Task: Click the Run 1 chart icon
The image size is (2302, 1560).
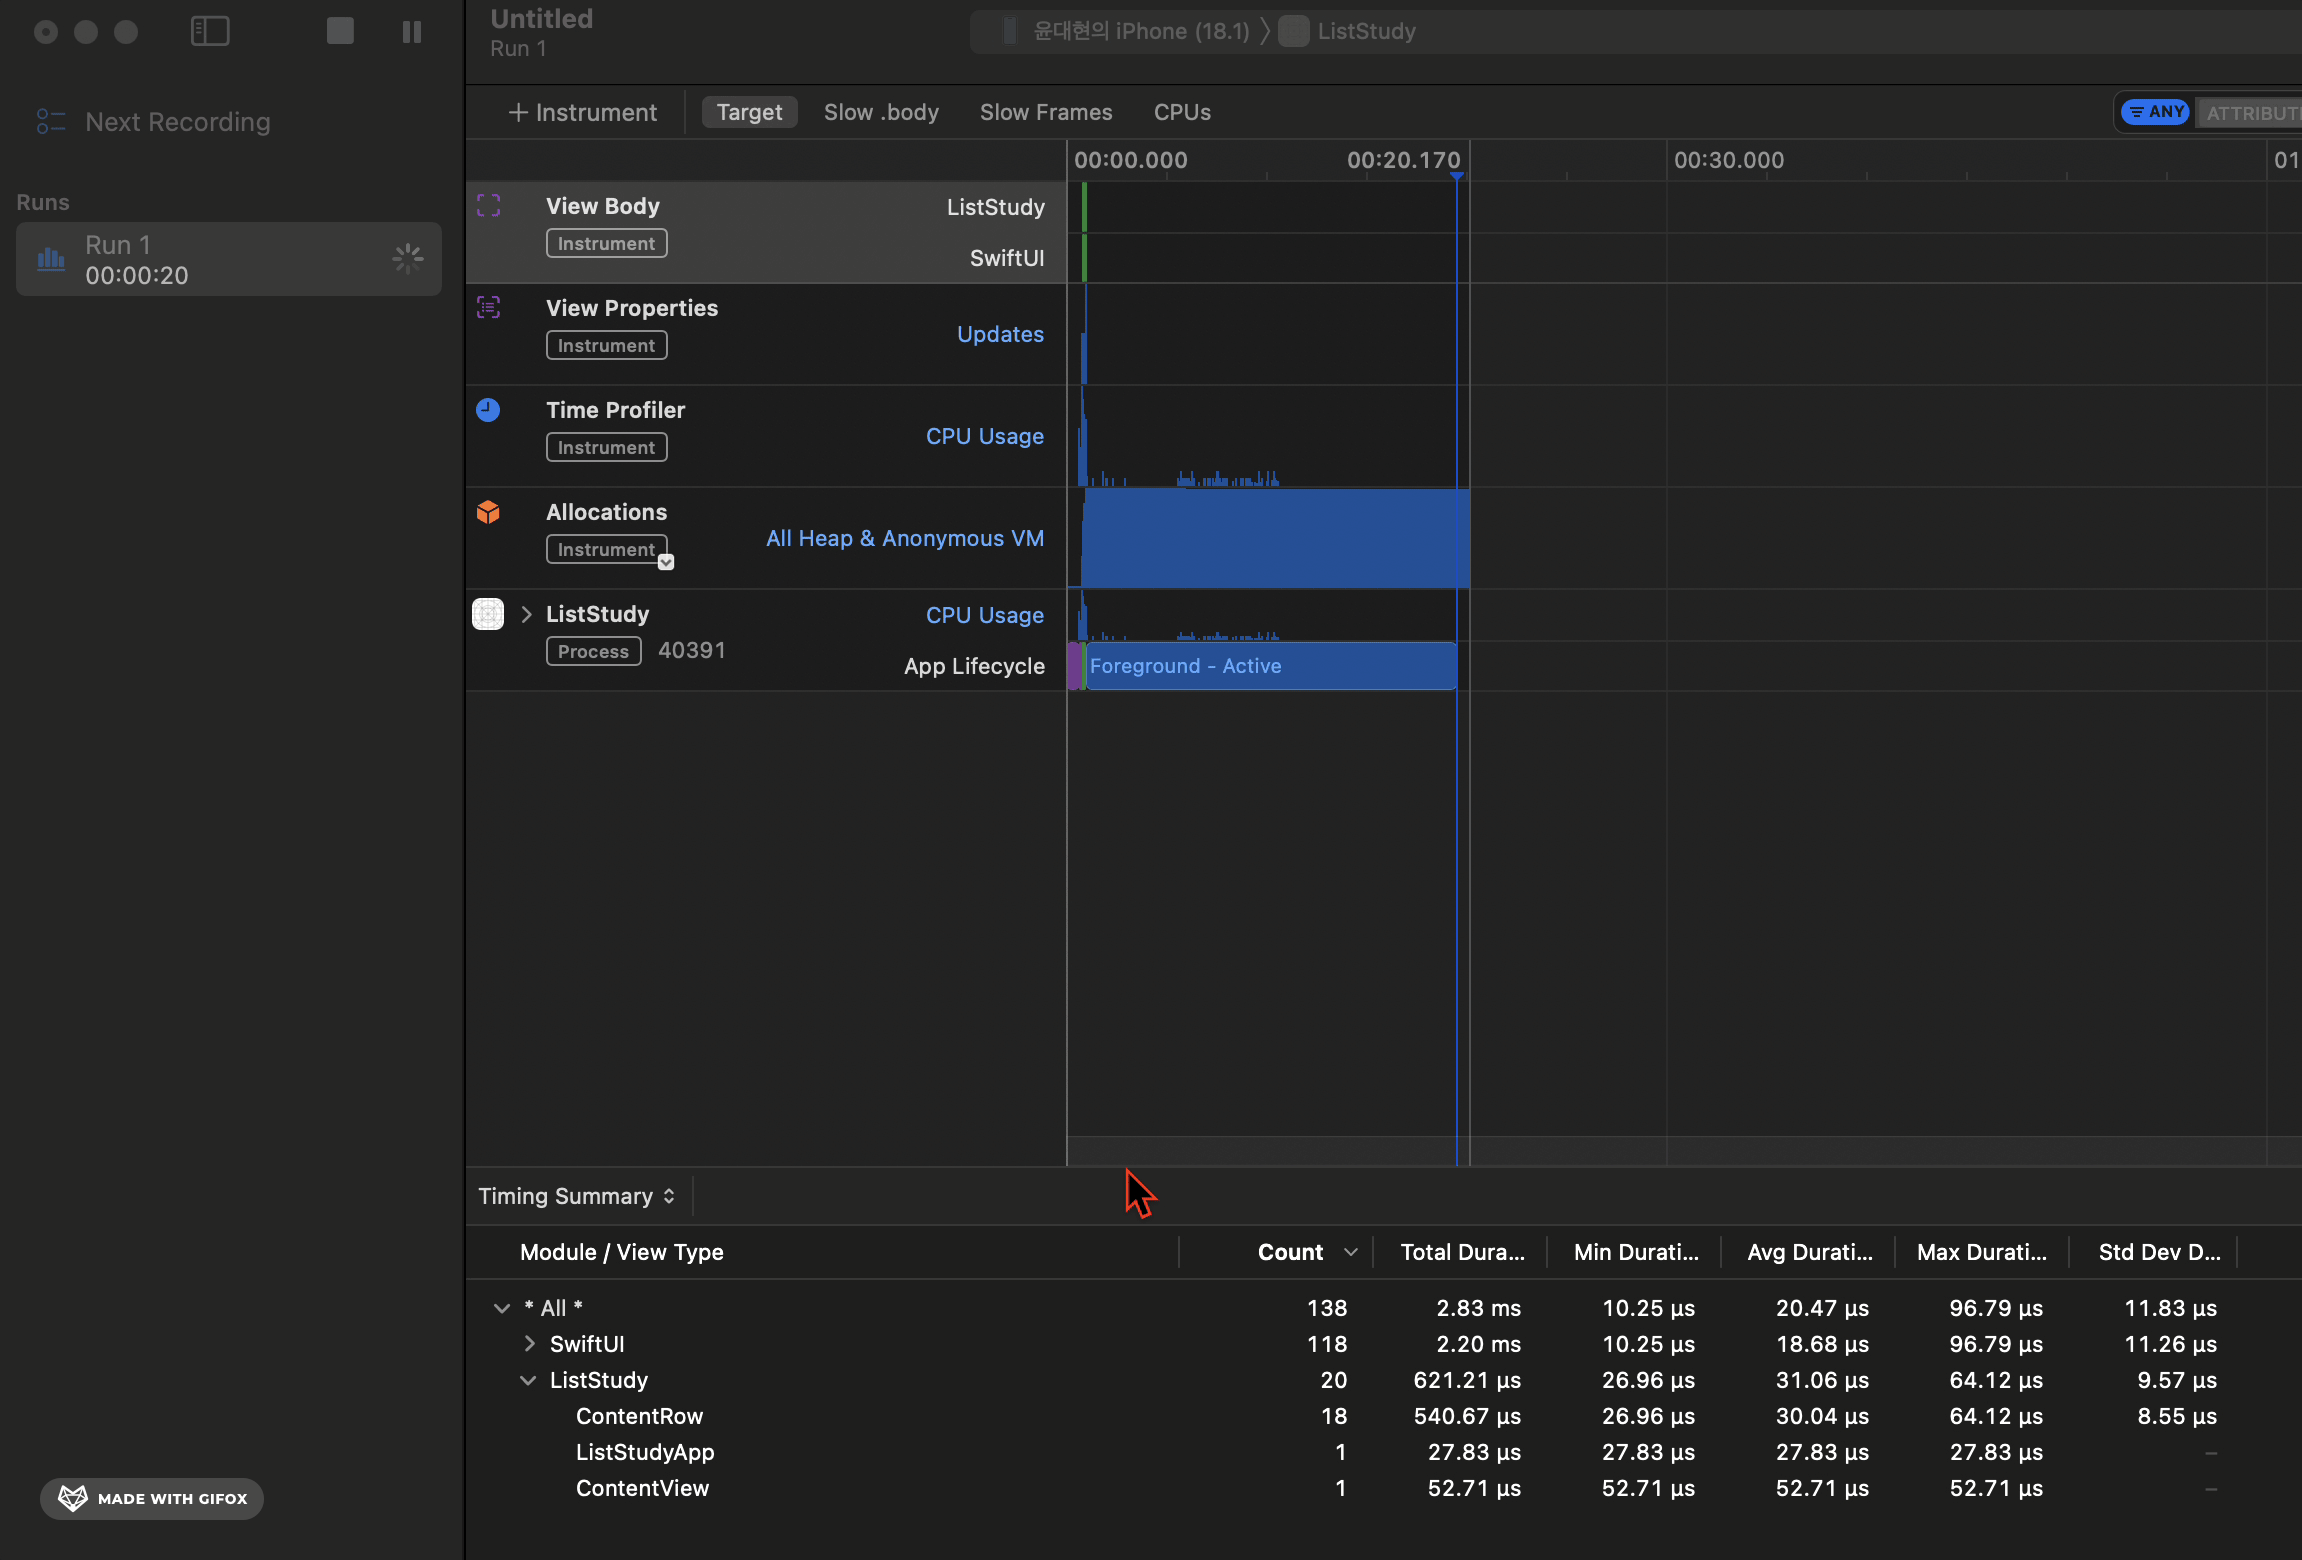Action: coord(51,259)
